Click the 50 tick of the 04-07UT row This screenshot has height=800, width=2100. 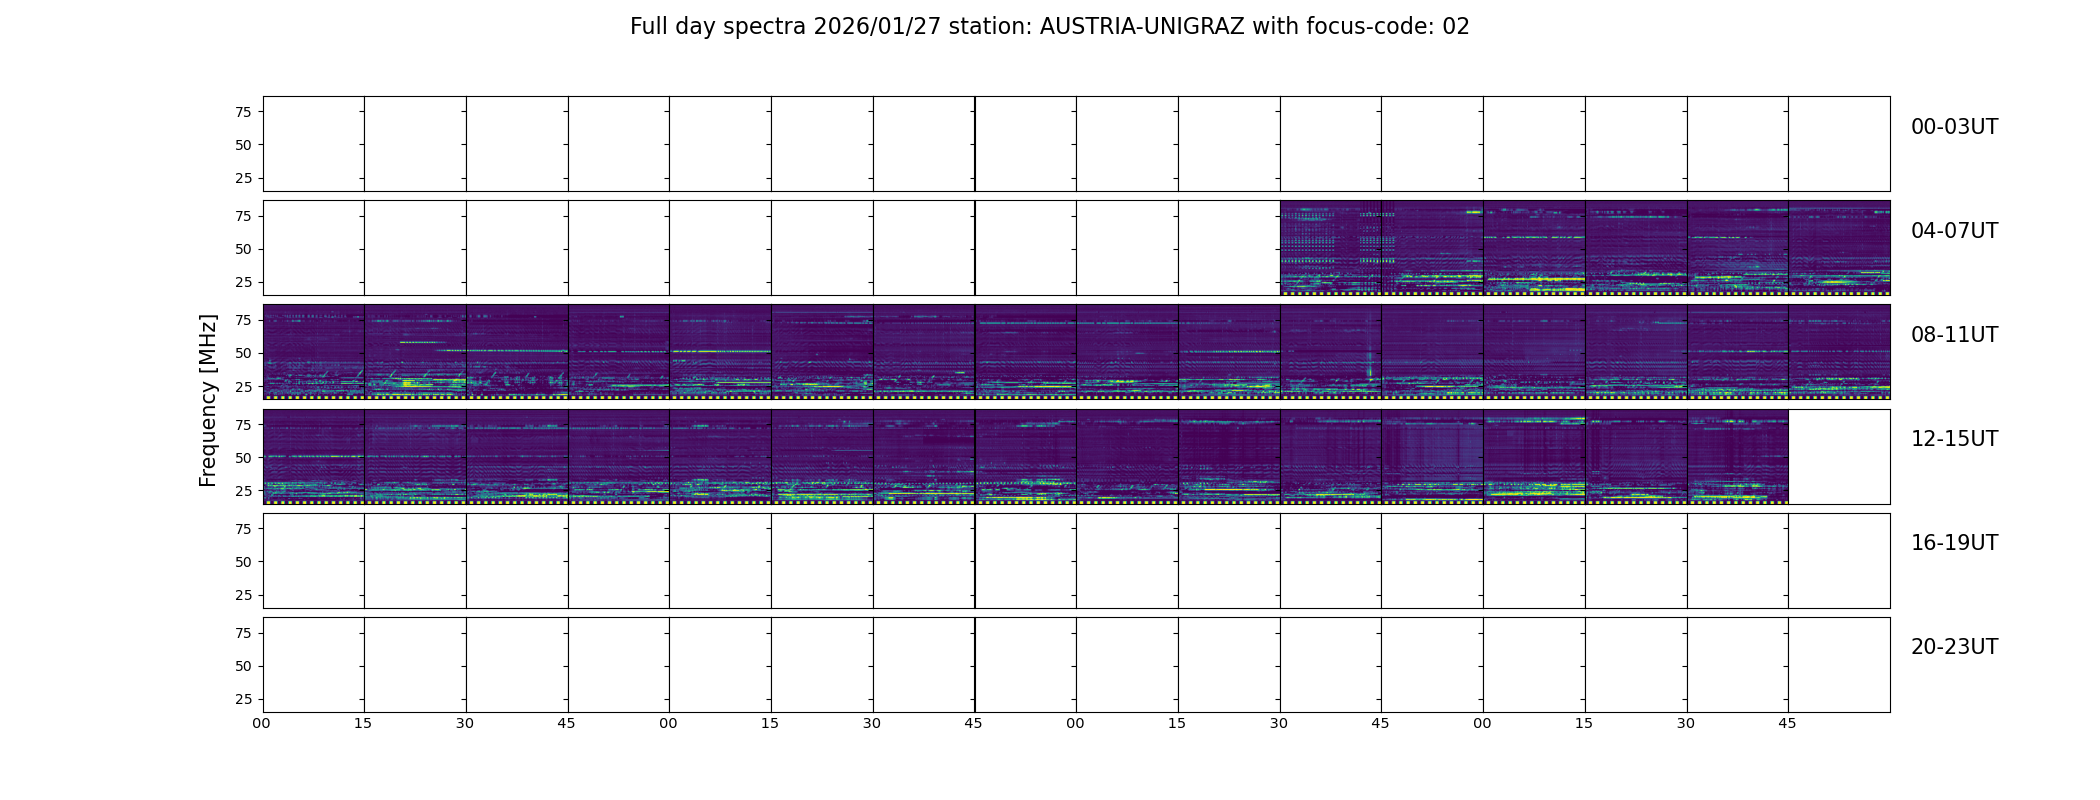243,249
